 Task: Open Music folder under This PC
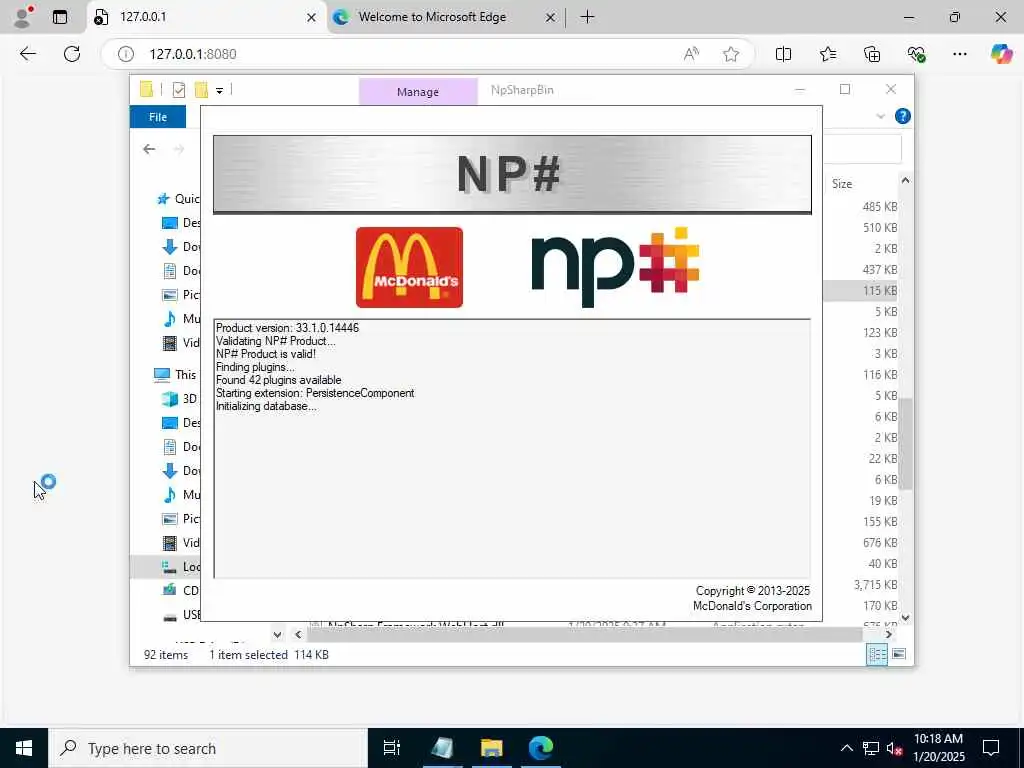[x=181, y=494]
